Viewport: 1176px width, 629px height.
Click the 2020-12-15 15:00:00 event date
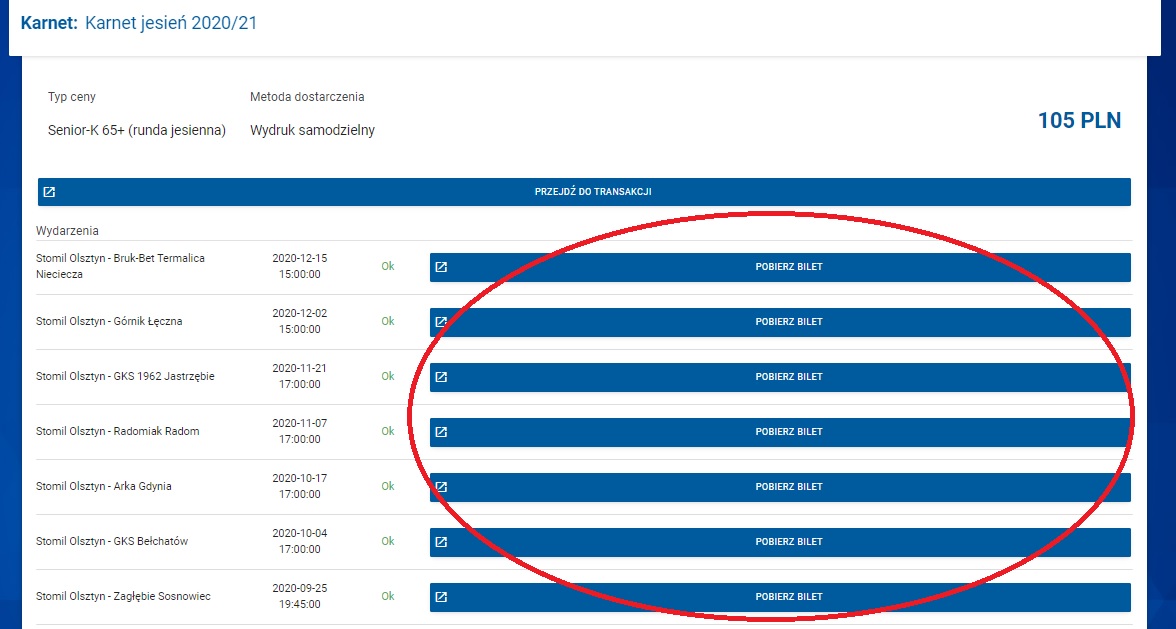(299, 266)
